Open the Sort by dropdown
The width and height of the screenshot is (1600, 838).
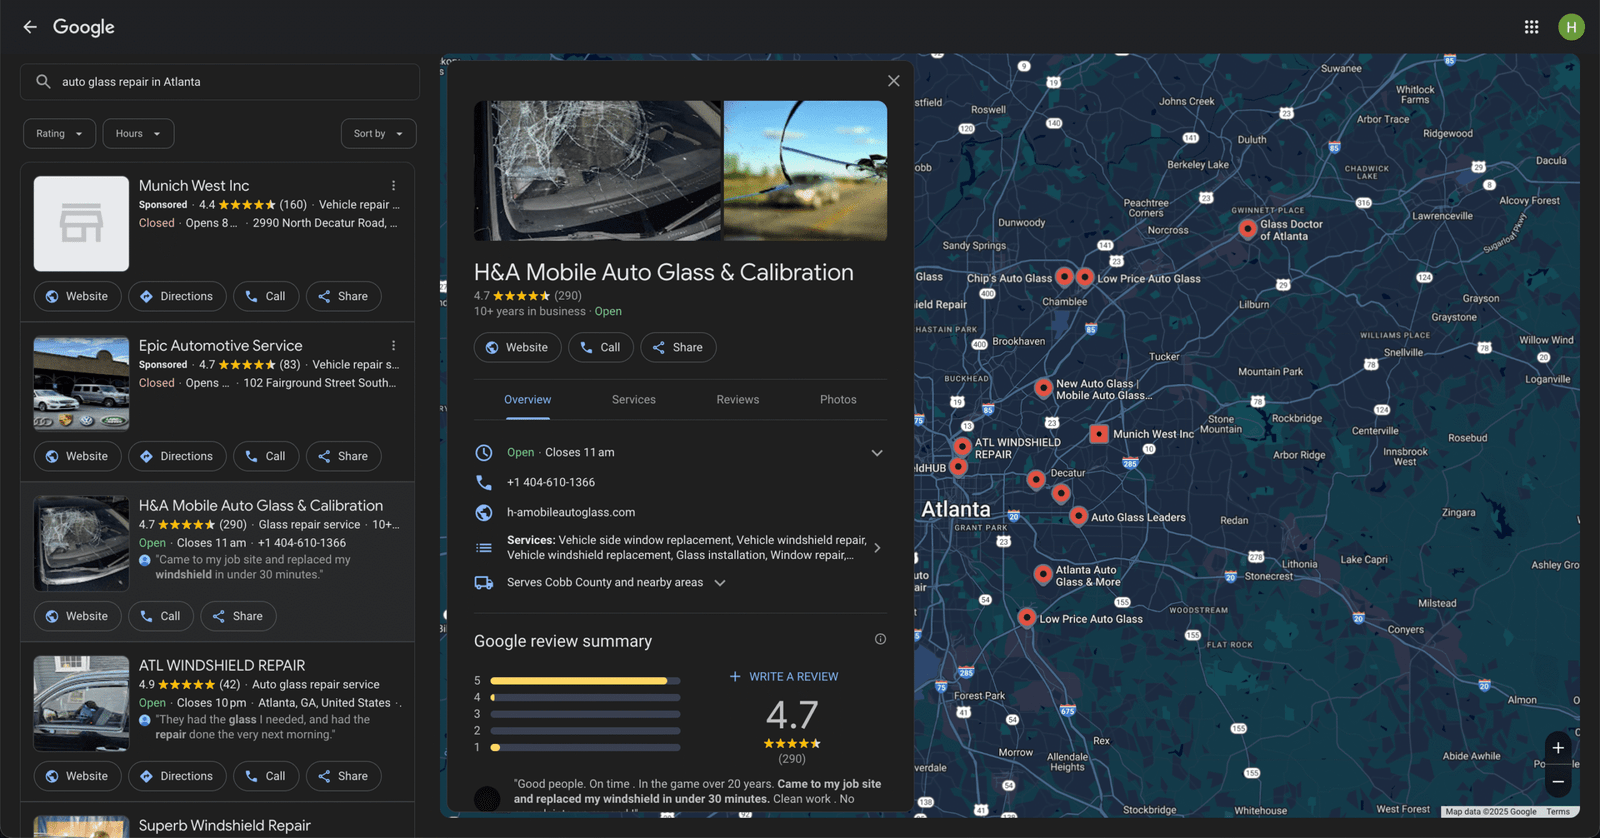[379, 134]
